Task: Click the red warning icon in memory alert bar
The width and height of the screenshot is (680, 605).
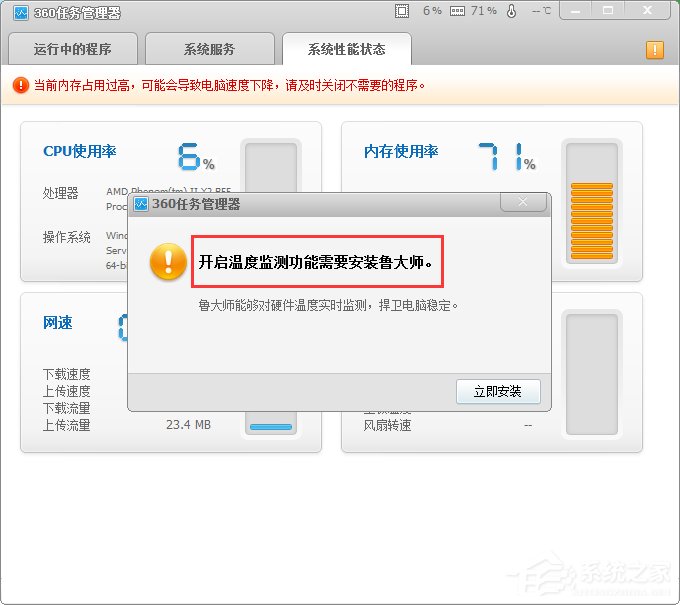Action: tap(20, 85)
